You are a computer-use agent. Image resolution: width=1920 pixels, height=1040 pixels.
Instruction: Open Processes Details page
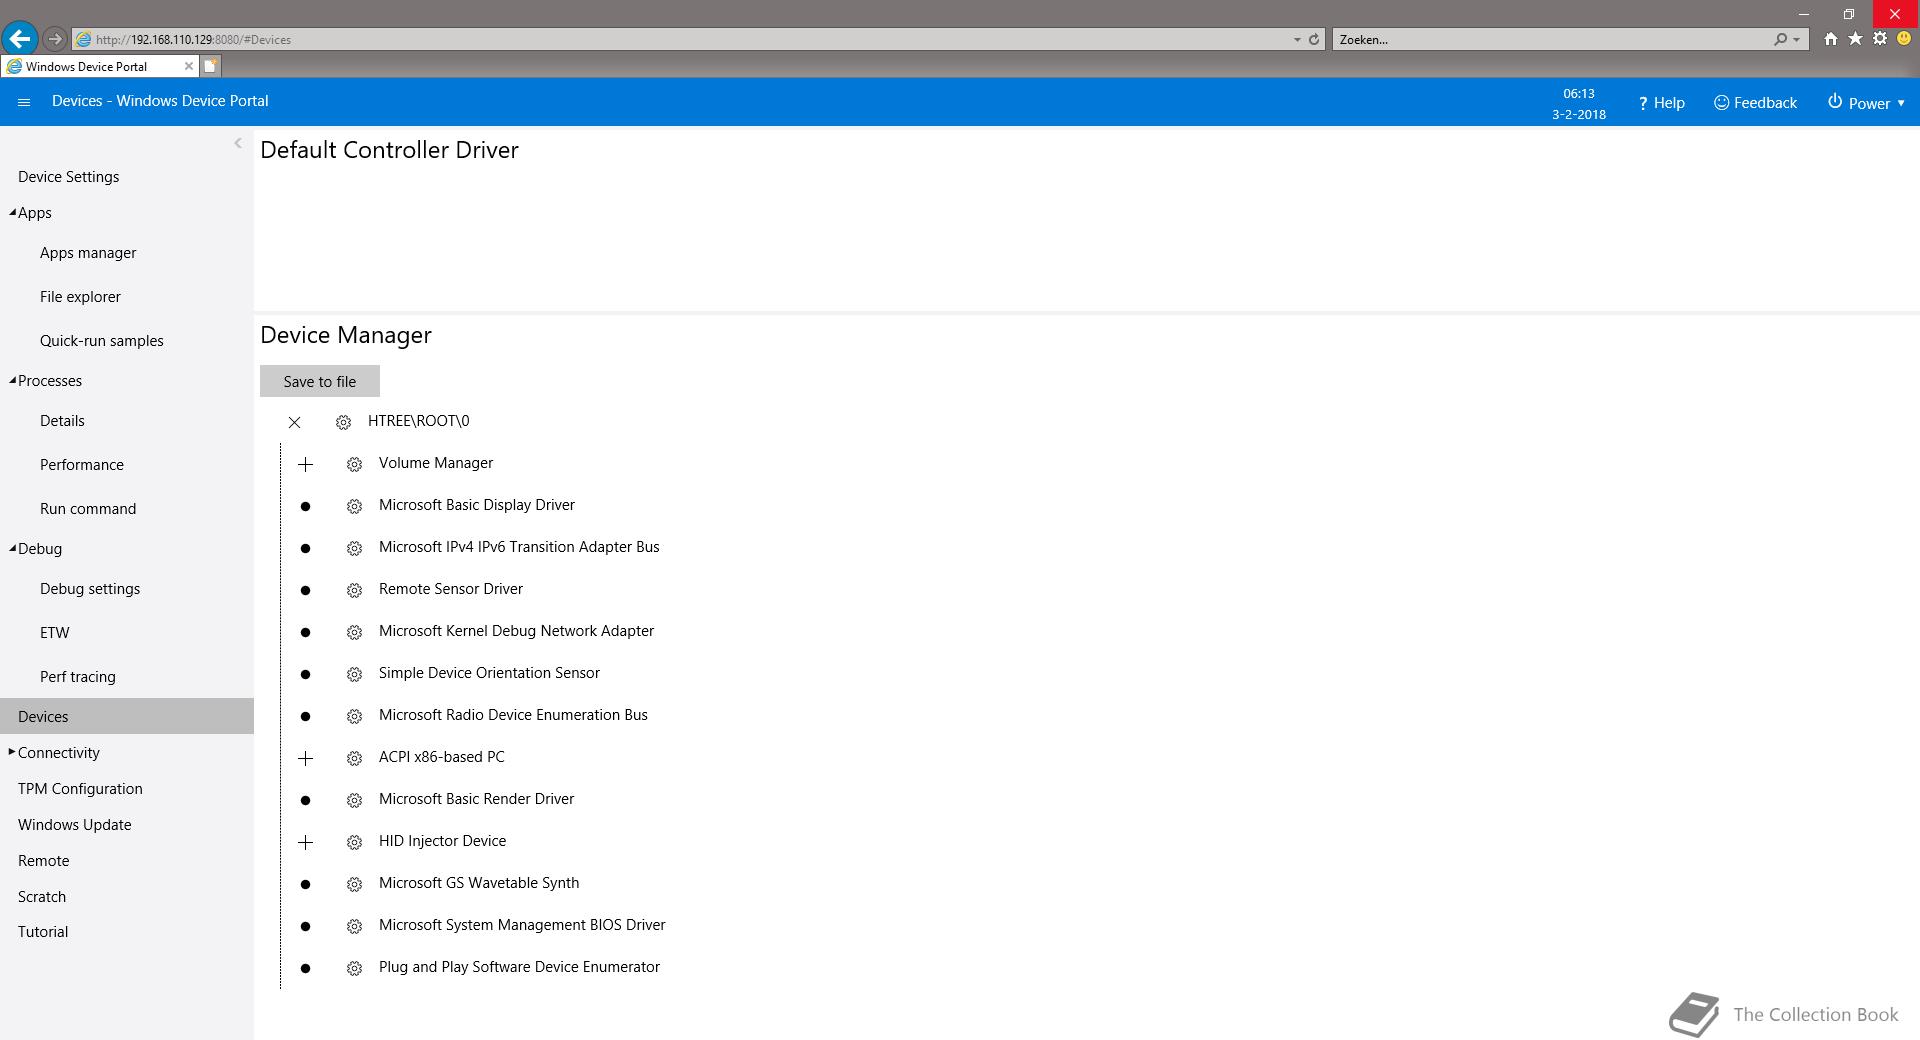[x=62, y=421]
